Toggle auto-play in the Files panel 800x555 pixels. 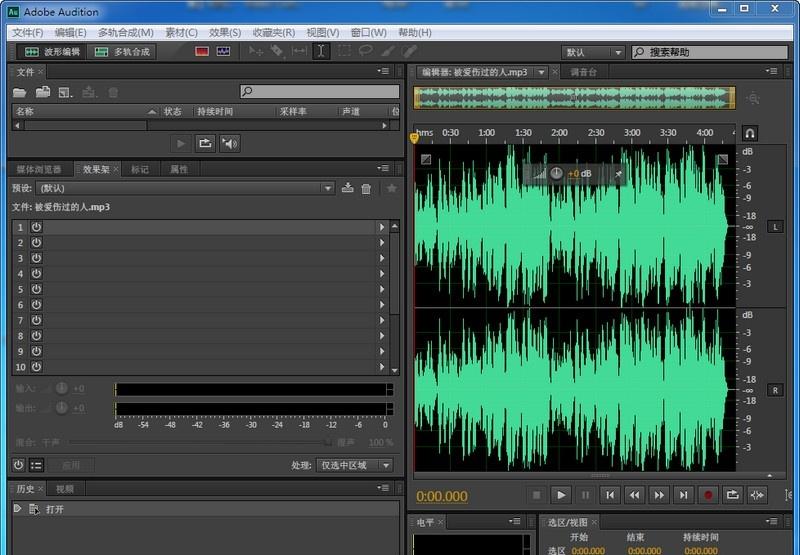tap(230, 144)
